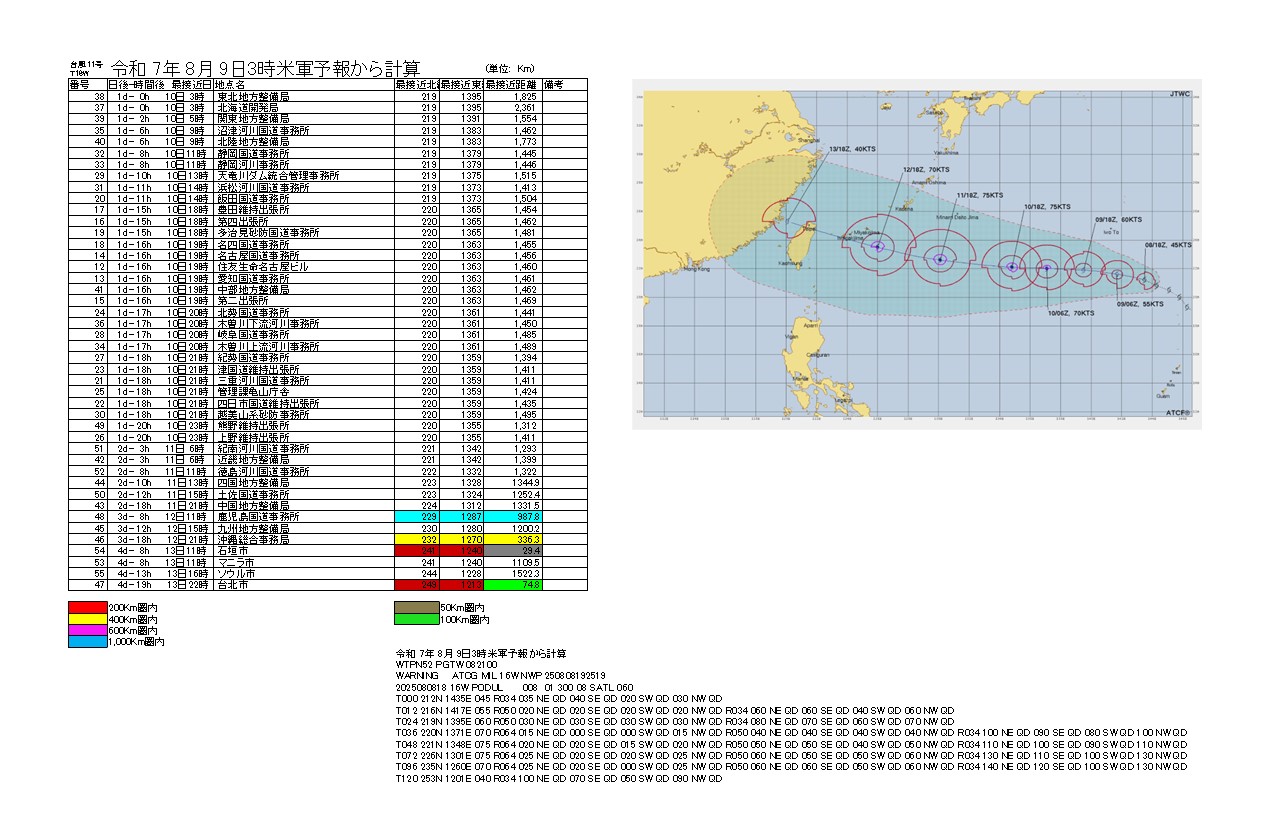Viewport: 1261px width, 823px height.
Task: Click the magenta 600Km圏内 legend swatch
Action: pyautogui.click(x=87, y=631)
